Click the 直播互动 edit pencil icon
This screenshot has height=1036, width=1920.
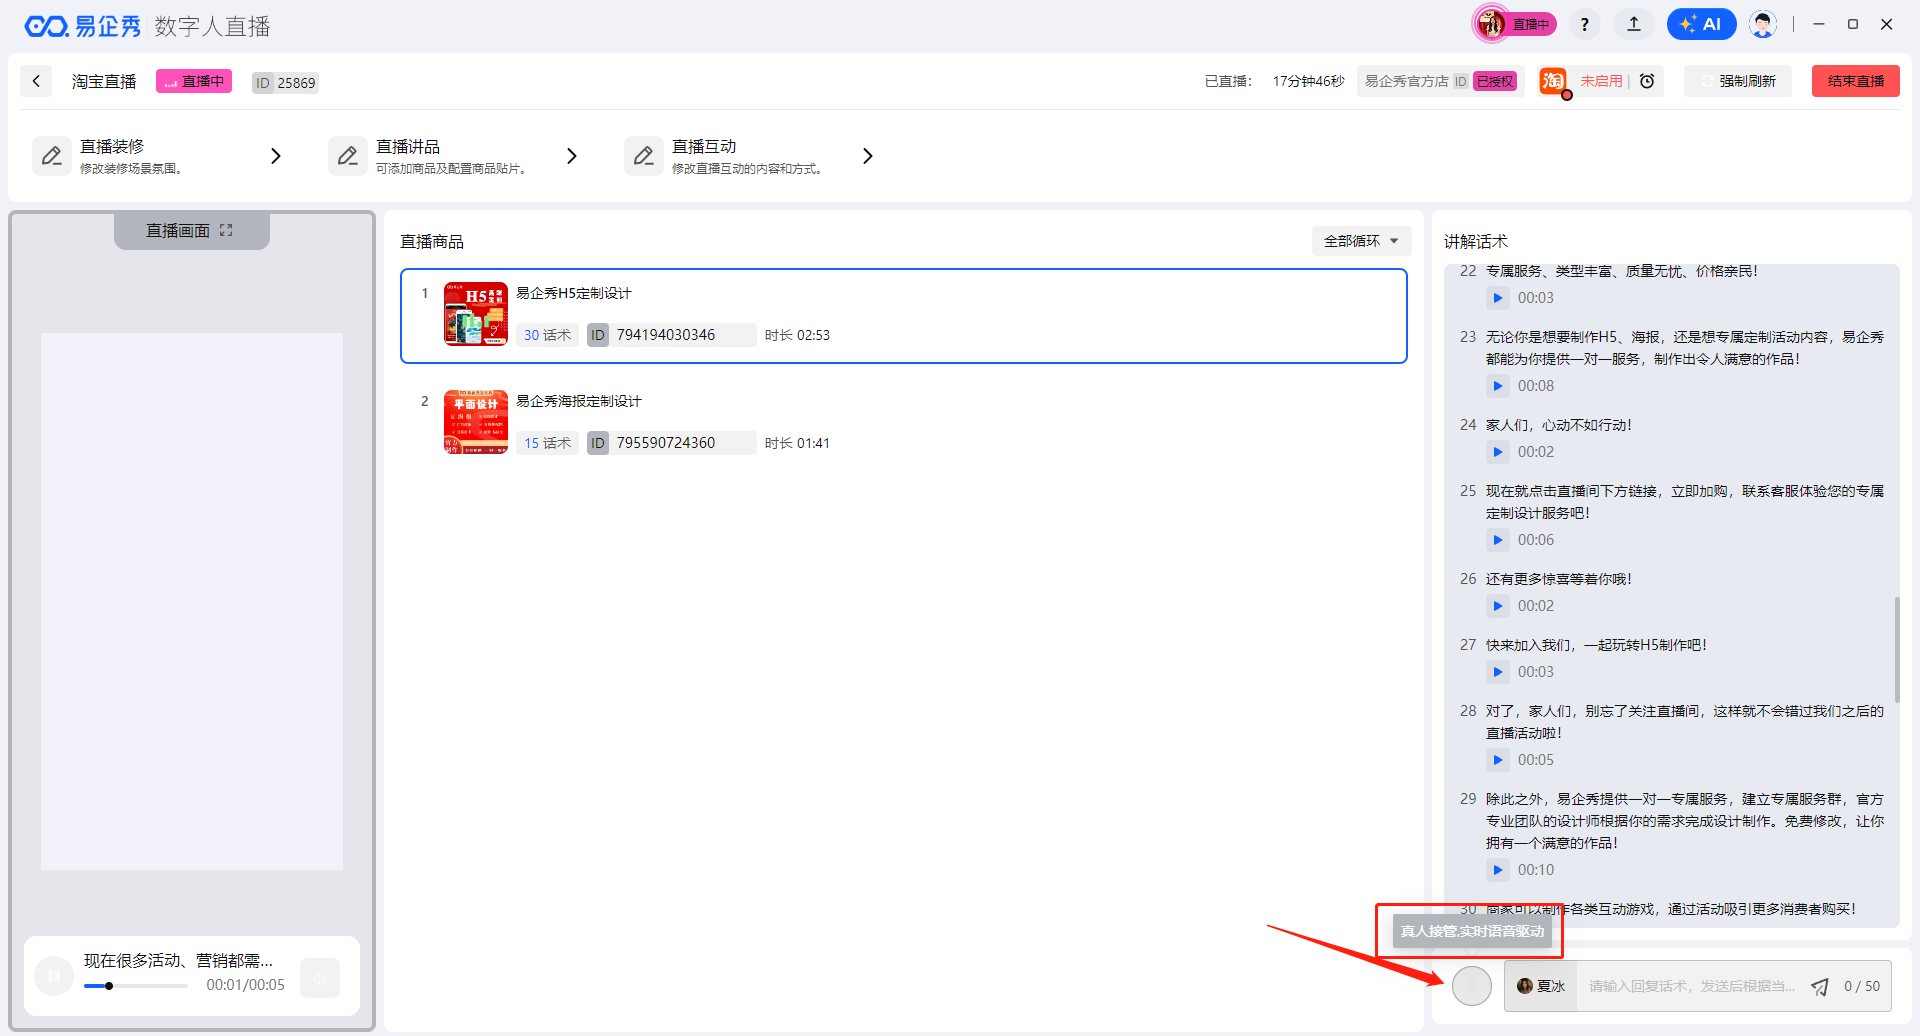tap(644, 156)
